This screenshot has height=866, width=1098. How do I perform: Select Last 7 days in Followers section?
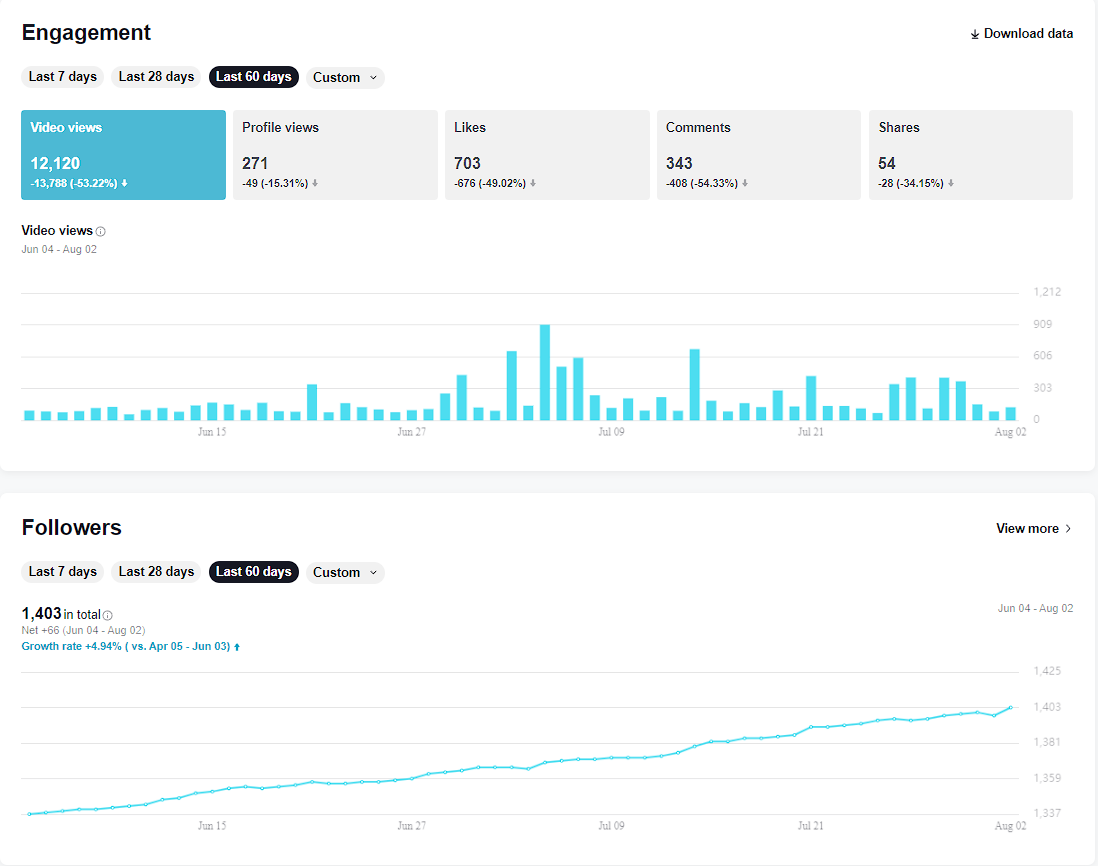click(x=62, y=572)
